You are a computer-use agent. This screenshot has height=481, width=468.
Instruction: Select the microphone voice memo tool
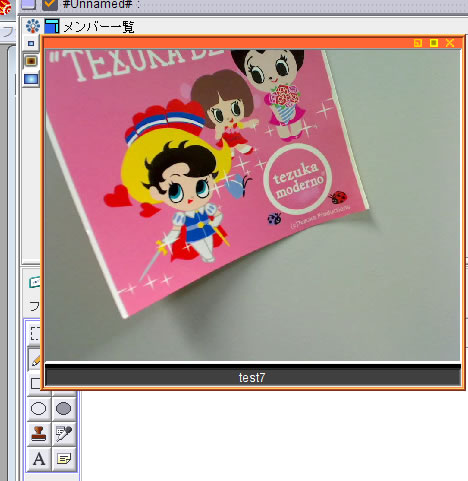[64, 433]
